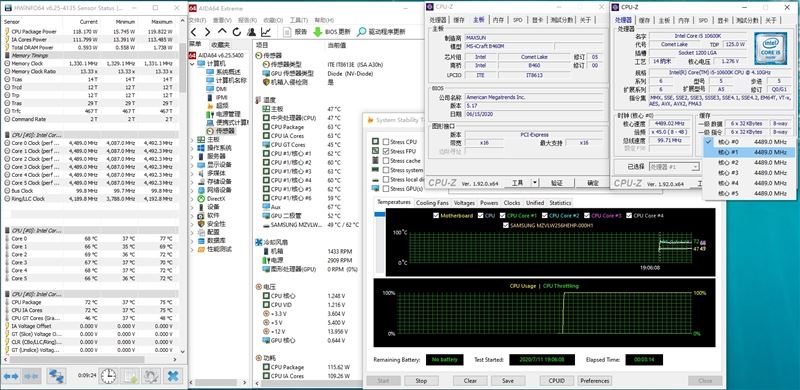Image resolution: width=800 pixels, height=390 pixels.
Task: Enable Stress system memory checkbox
Action: pos(386,170)
